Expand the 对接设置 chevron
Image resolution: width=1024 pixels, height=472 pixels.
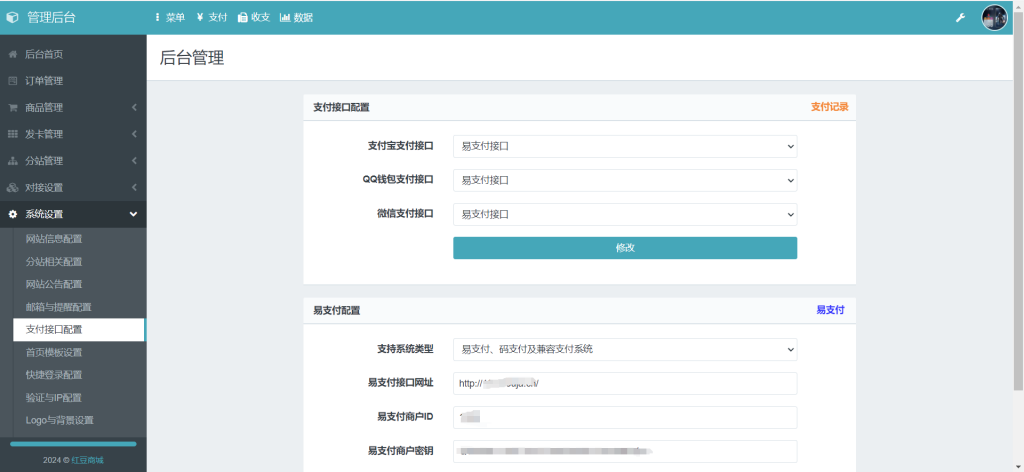pos(134,188)
